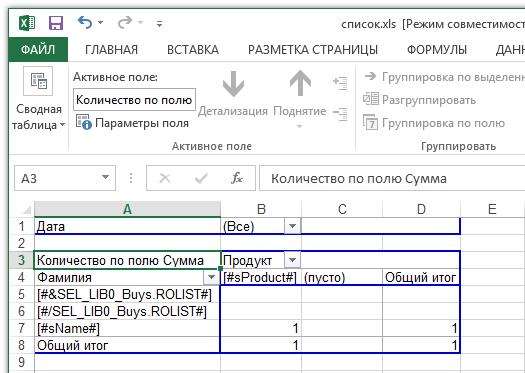
Task: Click the Поднятие up arrow icon
Action: (300, 83)
